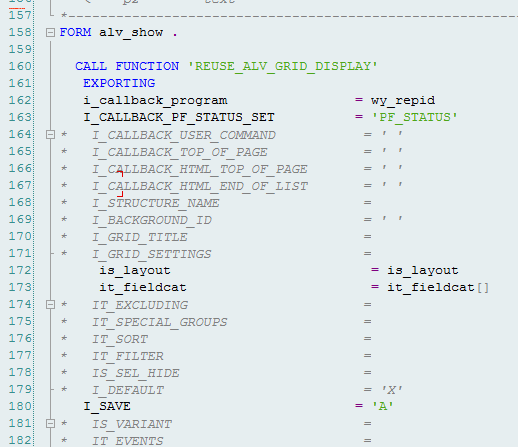Click the is_layout parameter name on line 172
Screen dimensions: 518x447
coord(135,271)
